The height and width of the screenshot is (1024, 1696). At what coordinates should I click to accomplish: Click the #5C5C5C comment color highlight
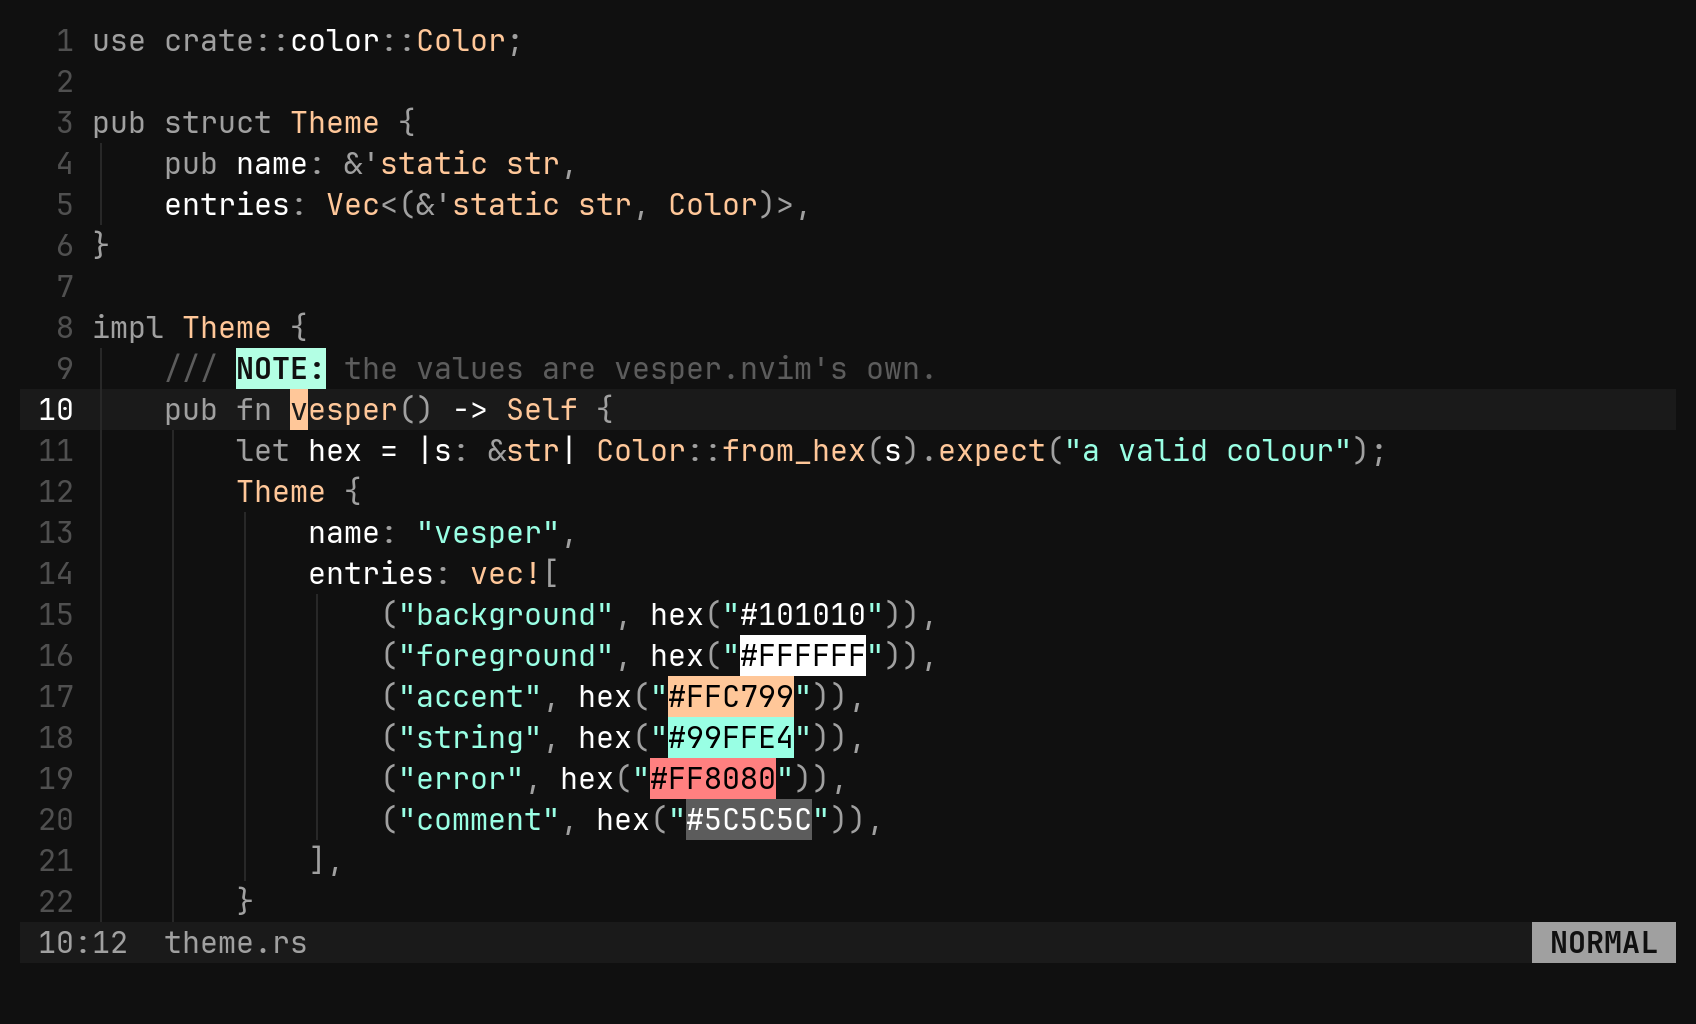(x=749, y=820)
